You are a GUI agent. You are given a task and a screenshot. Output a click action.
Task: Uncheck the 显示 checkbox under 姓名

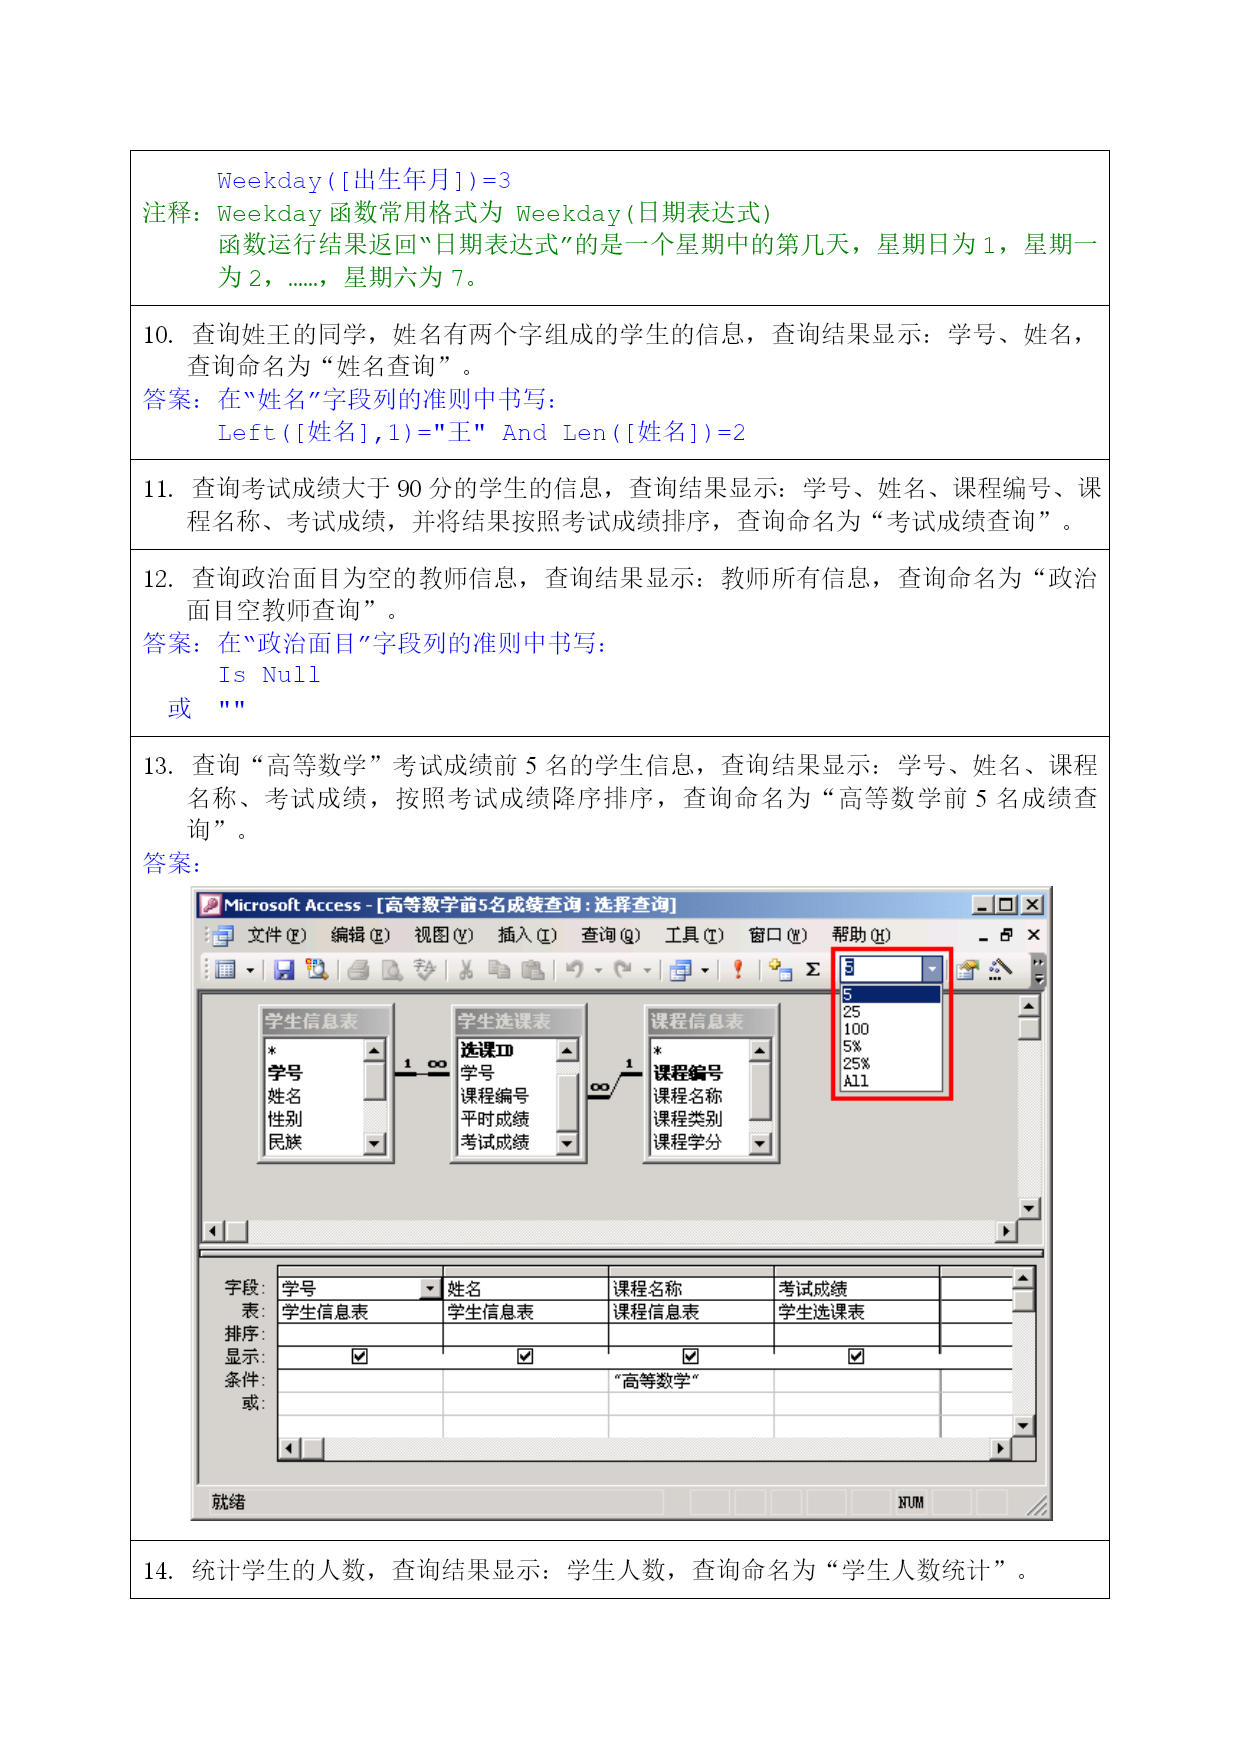pos(525,1357)
